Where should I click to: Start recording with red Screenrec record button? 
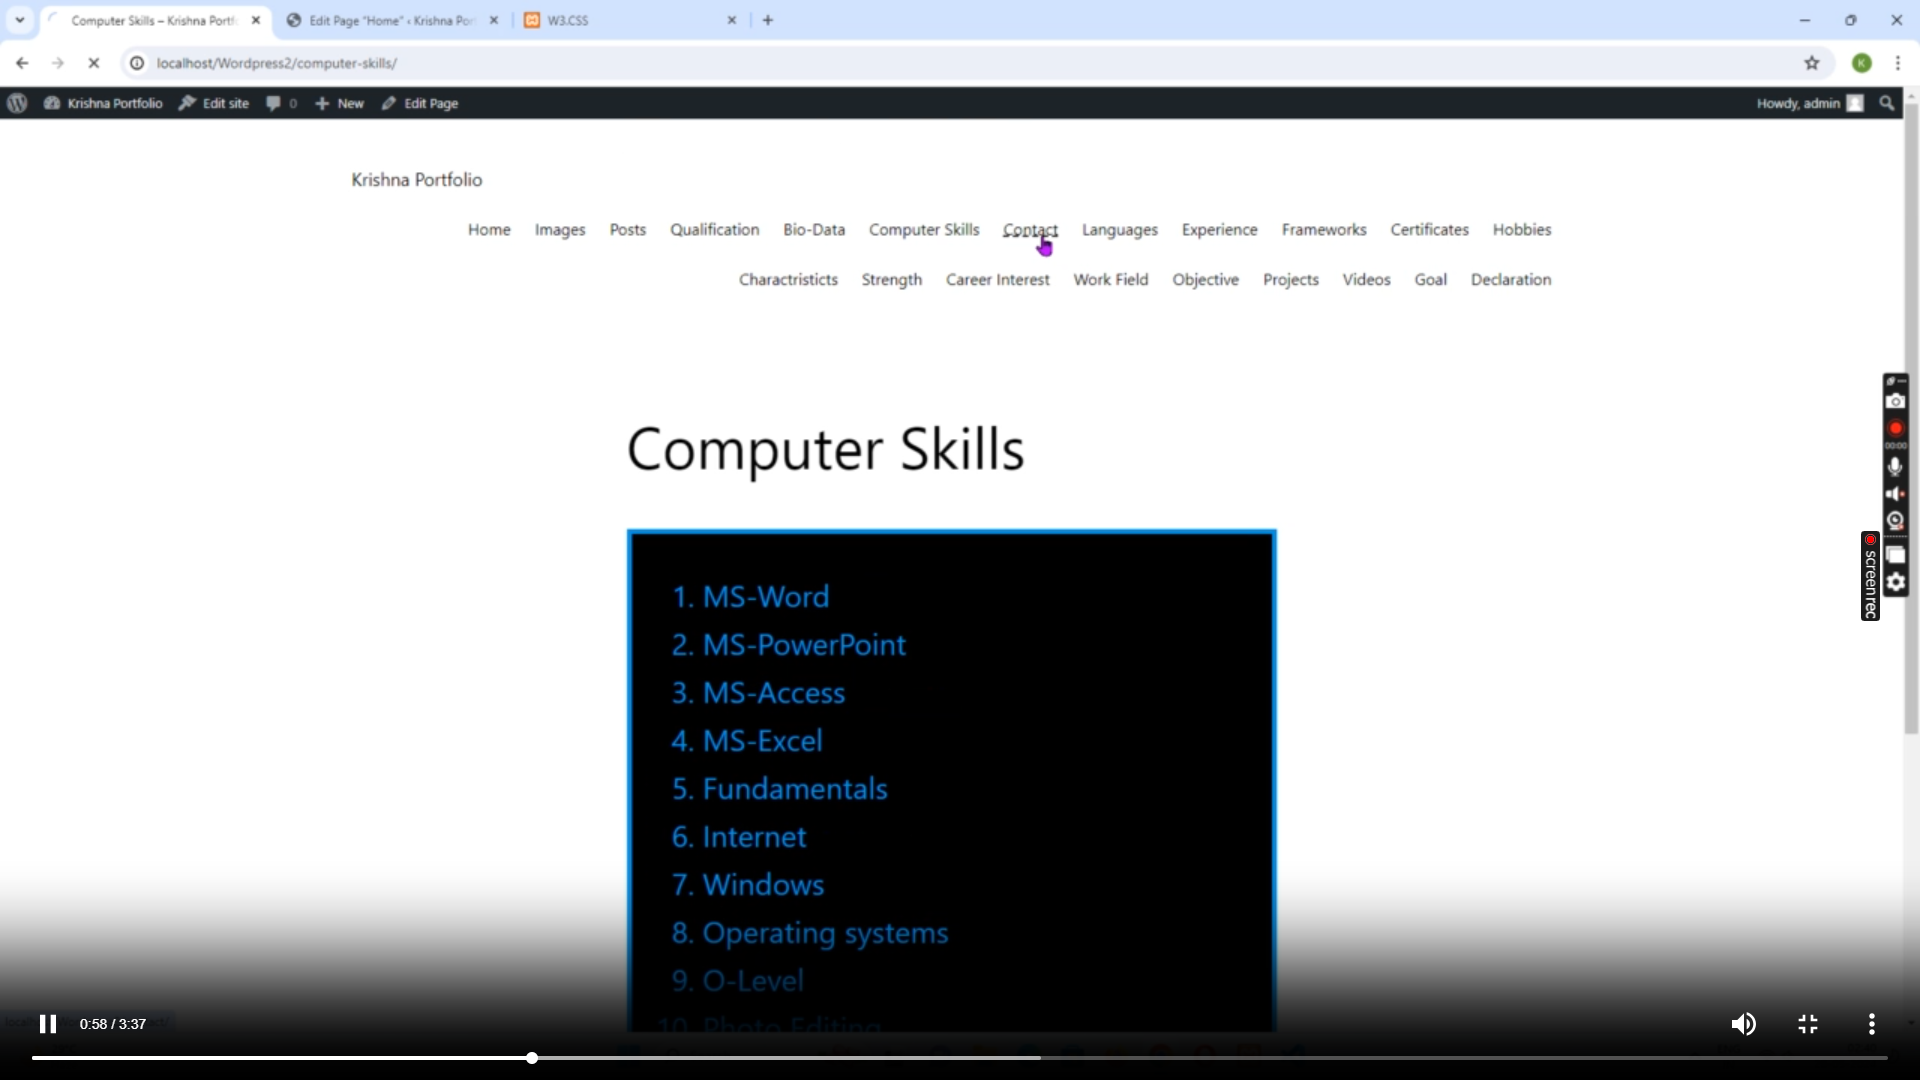[1895, 429]
